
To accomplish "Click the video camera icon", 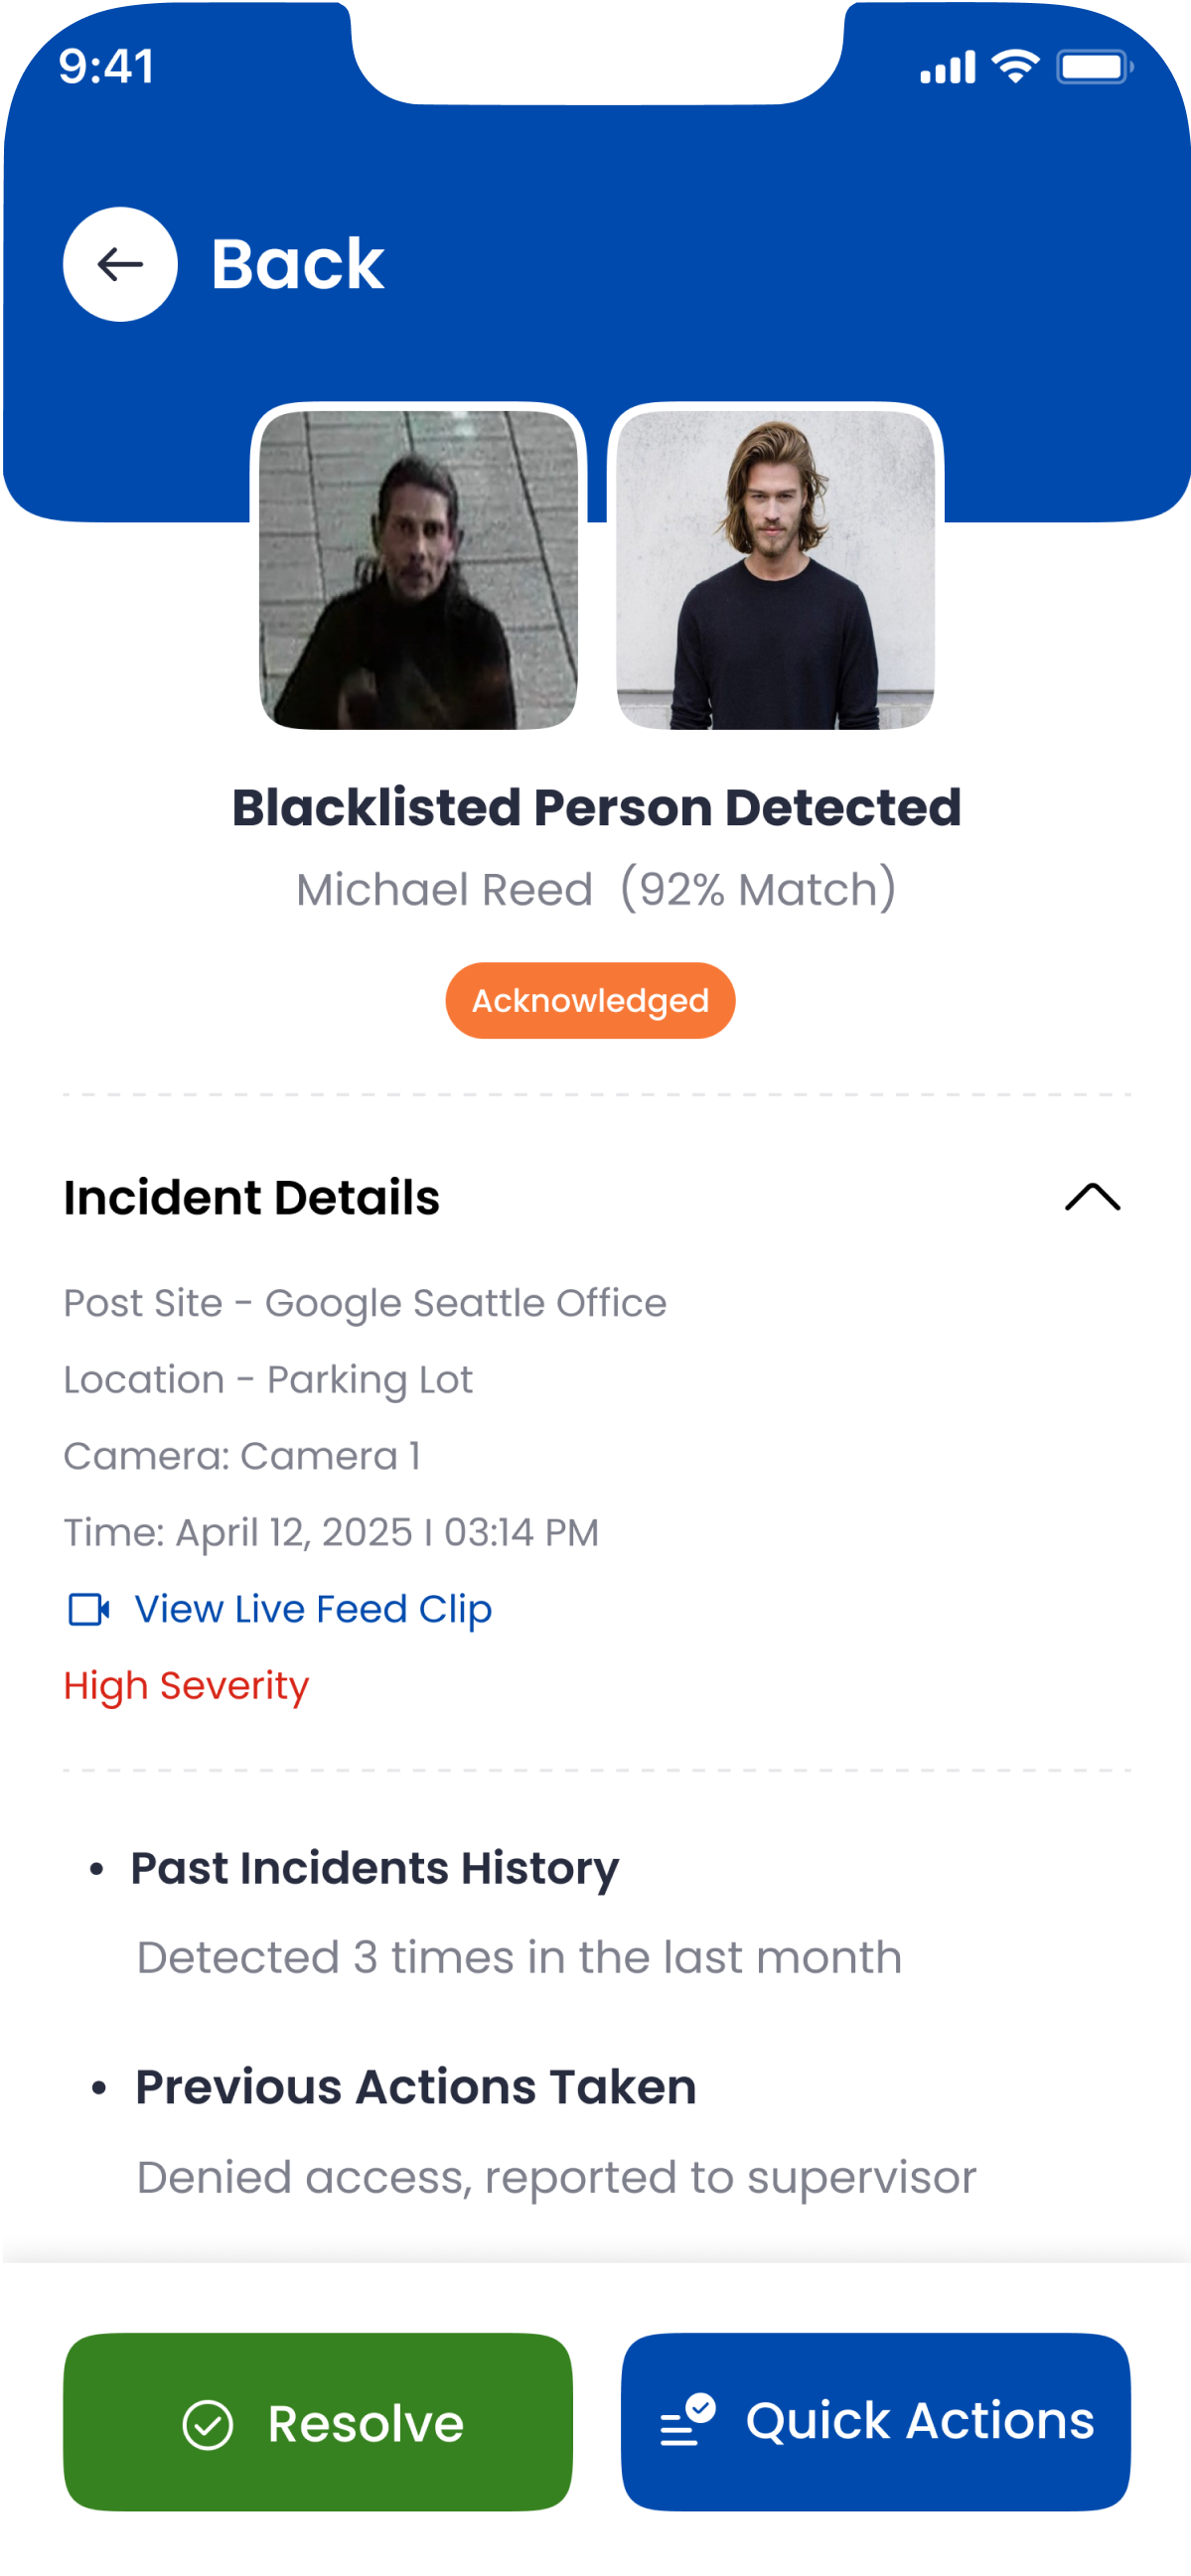I will [89, 1609].
